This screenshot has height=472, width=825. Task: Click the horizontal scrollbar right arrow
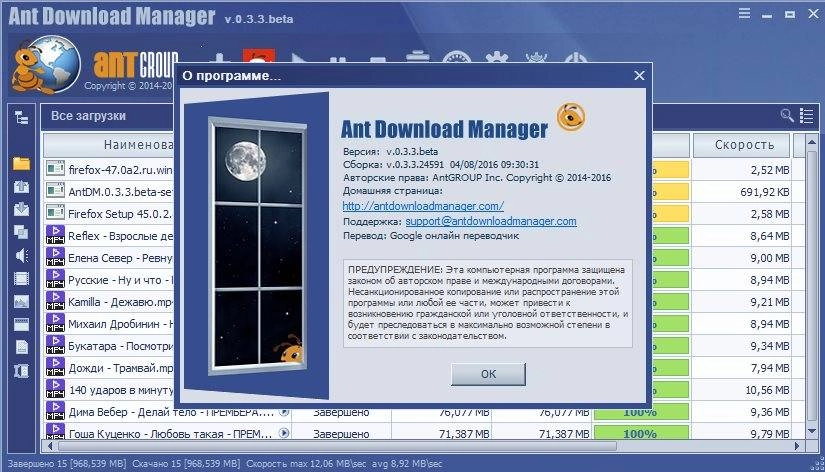(798, 446)
